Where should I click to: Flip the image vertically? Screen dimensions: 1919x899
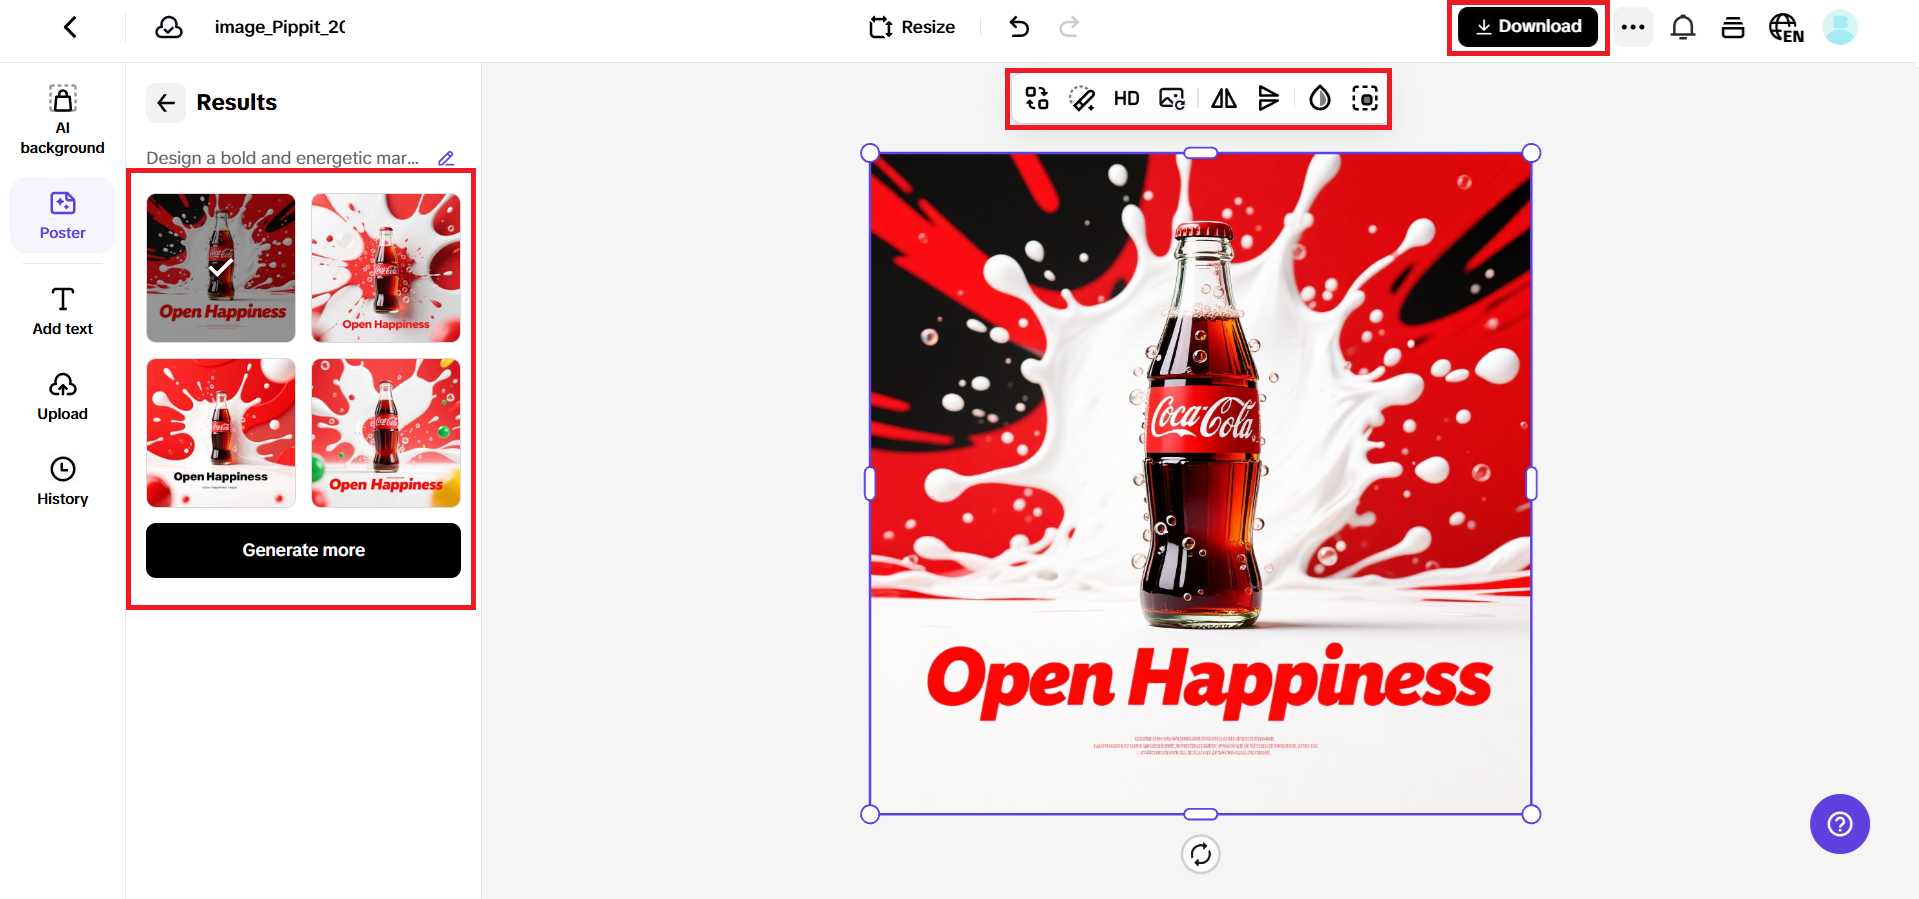pyautogui.click(x=1268, y=98)
